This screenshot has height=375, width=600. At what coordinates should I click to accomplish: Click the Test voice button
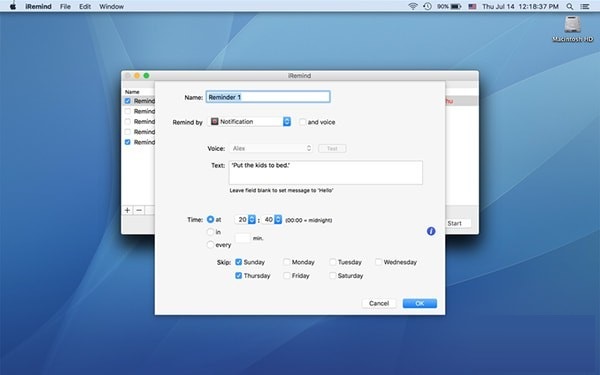(332, 148)
